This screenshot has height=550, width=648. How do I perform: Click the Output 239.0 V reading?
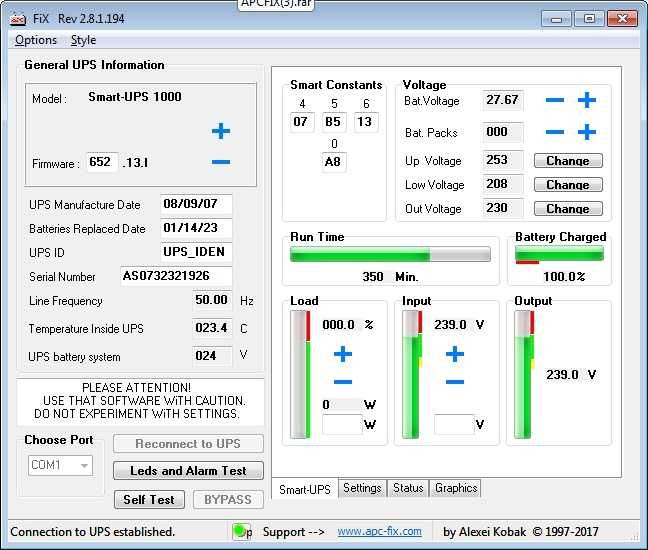571,375
